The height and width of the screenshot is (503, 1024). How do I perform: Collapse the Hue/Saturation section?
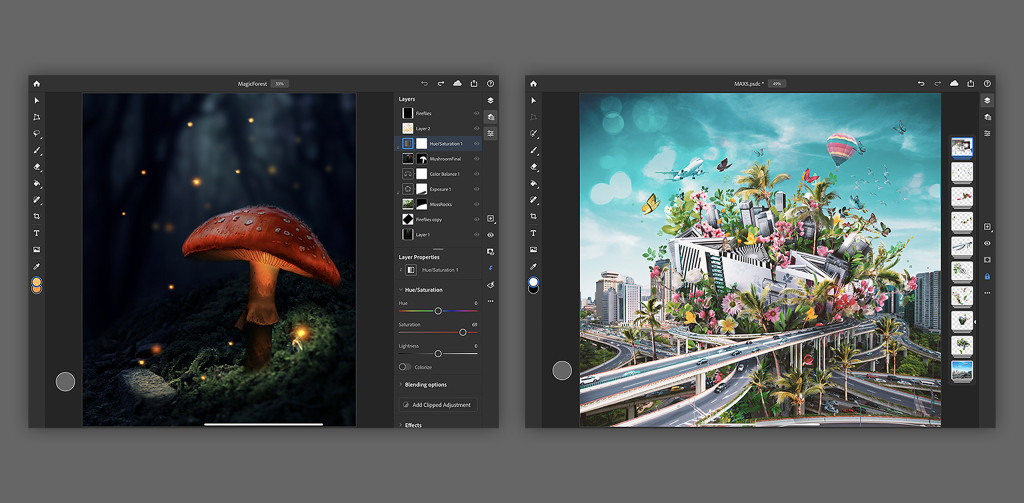click(401, 290)
